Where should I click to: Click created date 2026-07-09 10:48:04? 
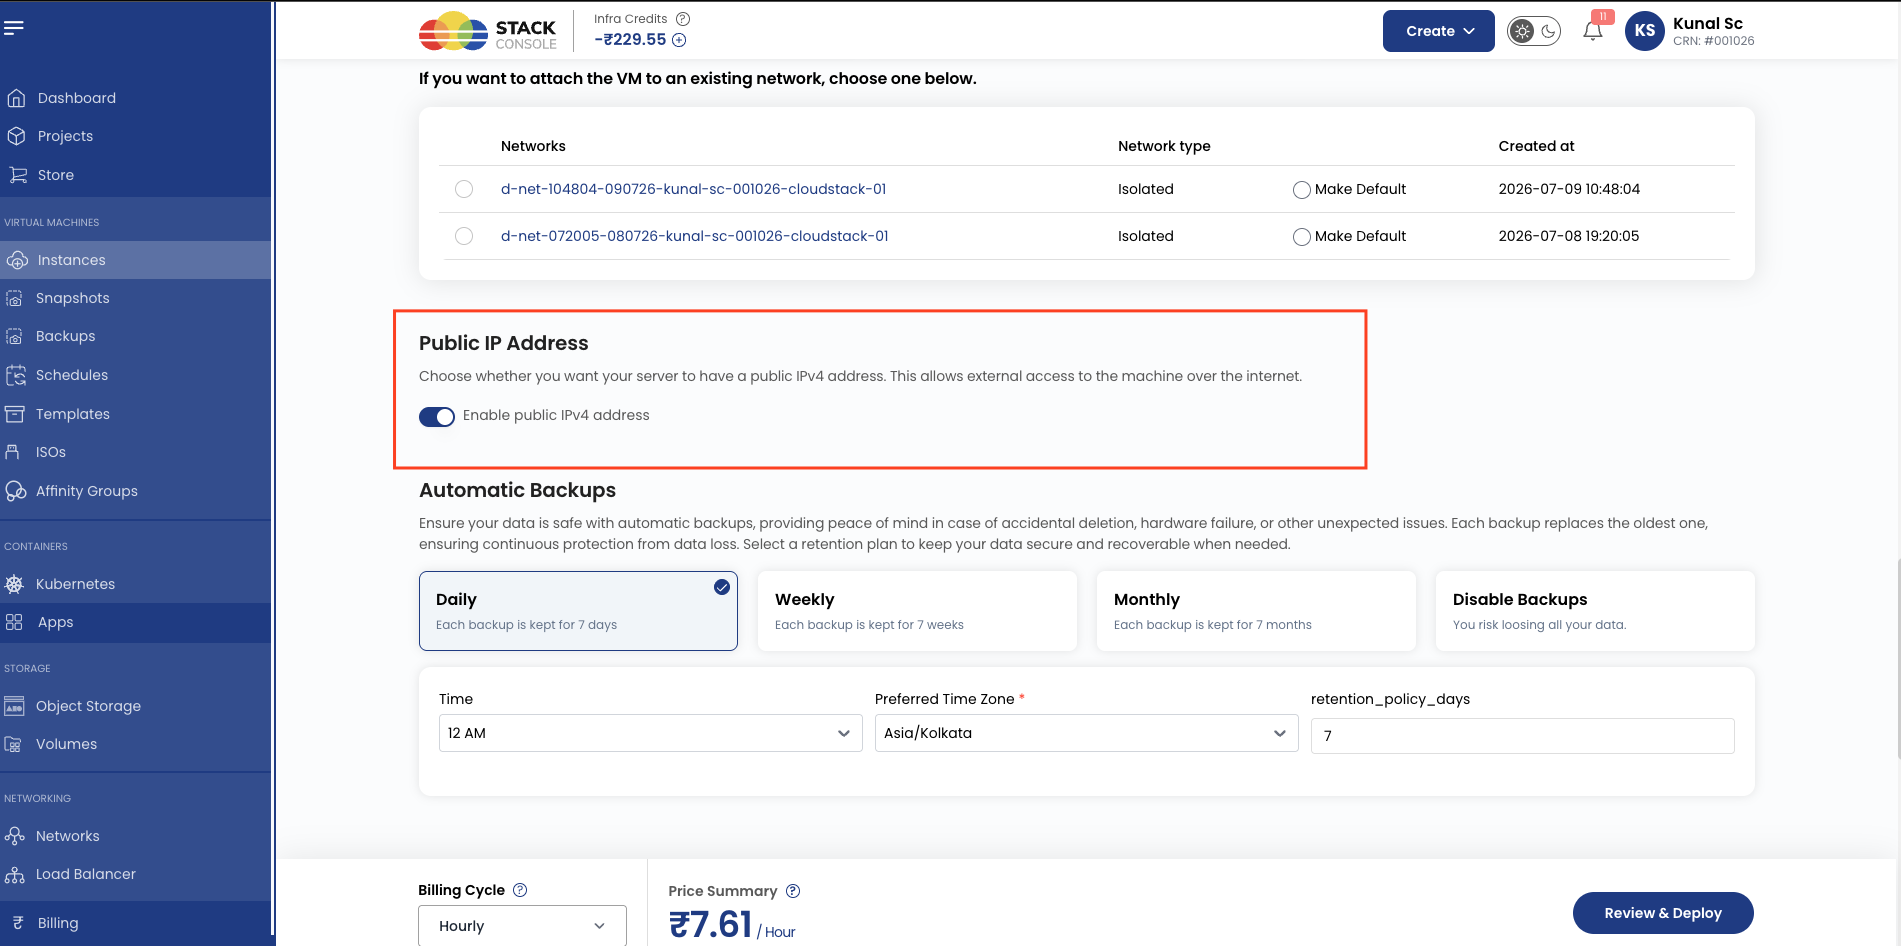[x=1569, y=189]
